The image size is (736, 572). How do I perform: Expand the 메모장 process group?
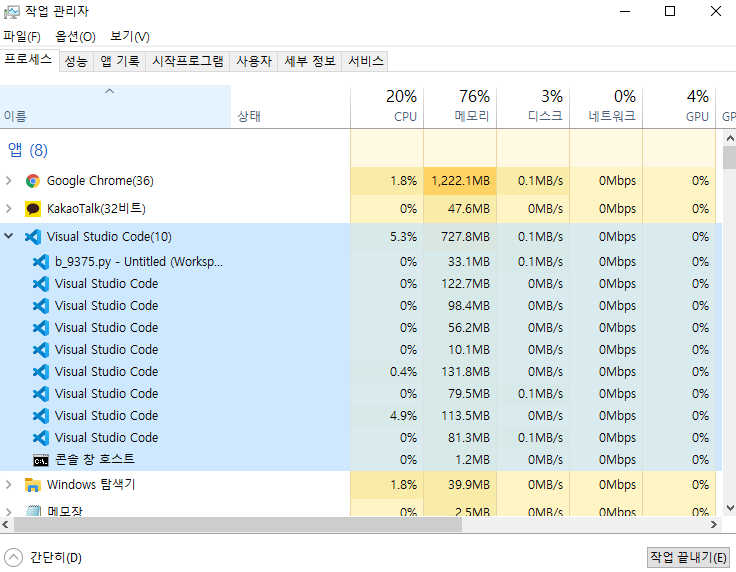(x=8, y=511)
